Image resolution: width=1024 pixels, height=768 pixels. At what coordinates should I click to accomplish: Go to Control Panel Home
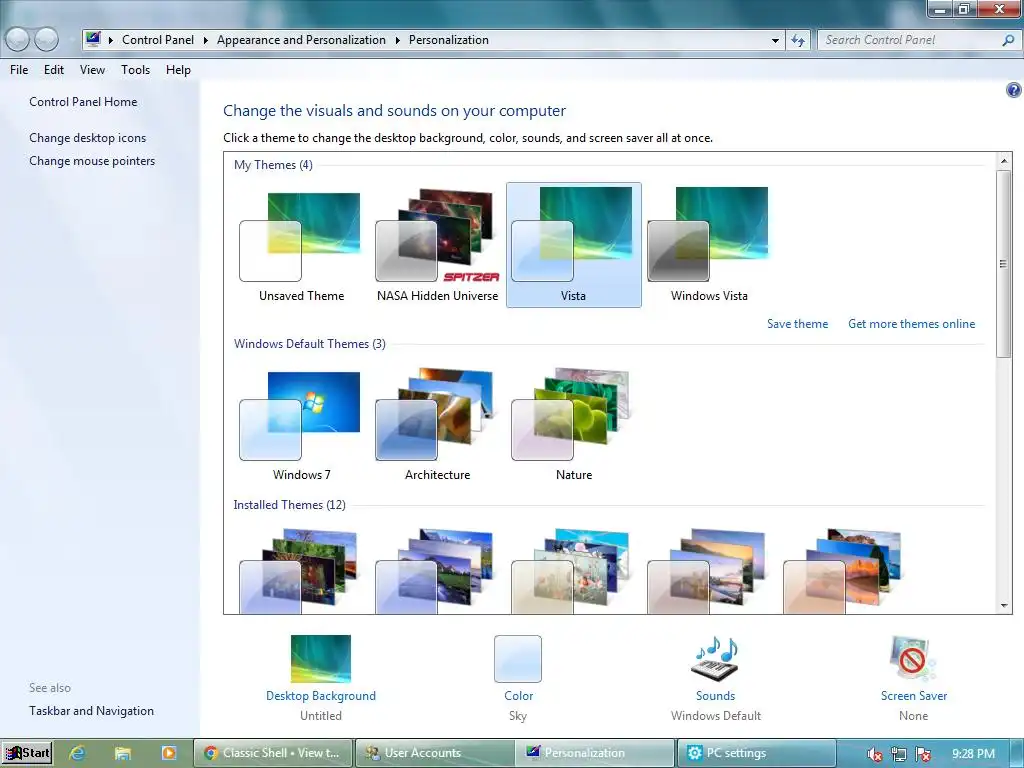pyautogui.click(x=83, y=102)
